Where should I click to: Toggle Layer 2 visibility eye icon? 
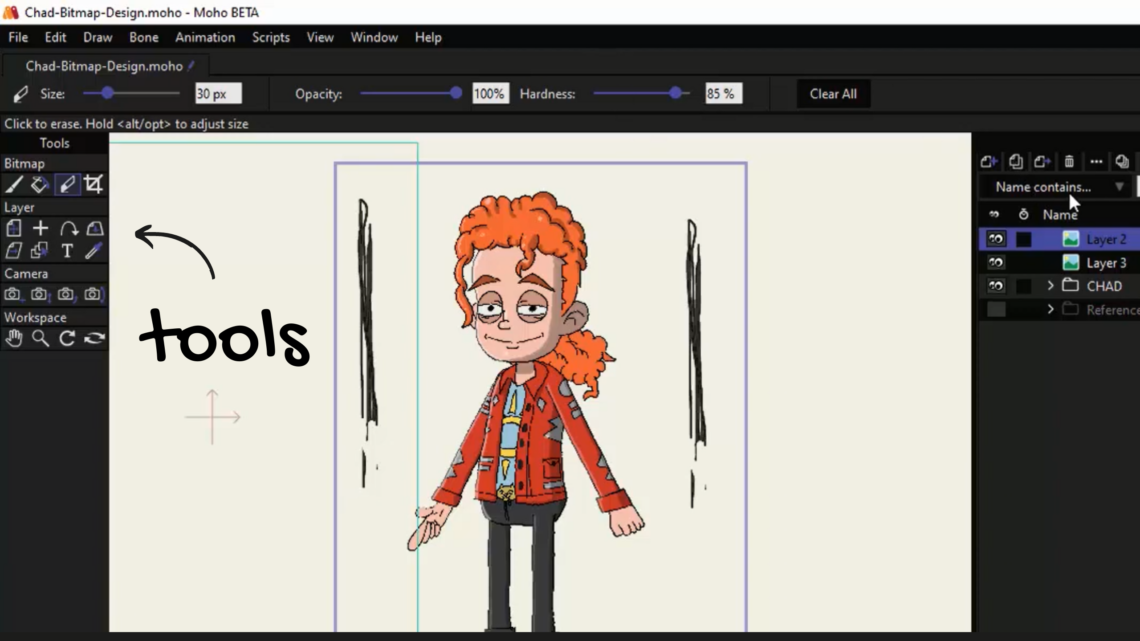point(996,239)
